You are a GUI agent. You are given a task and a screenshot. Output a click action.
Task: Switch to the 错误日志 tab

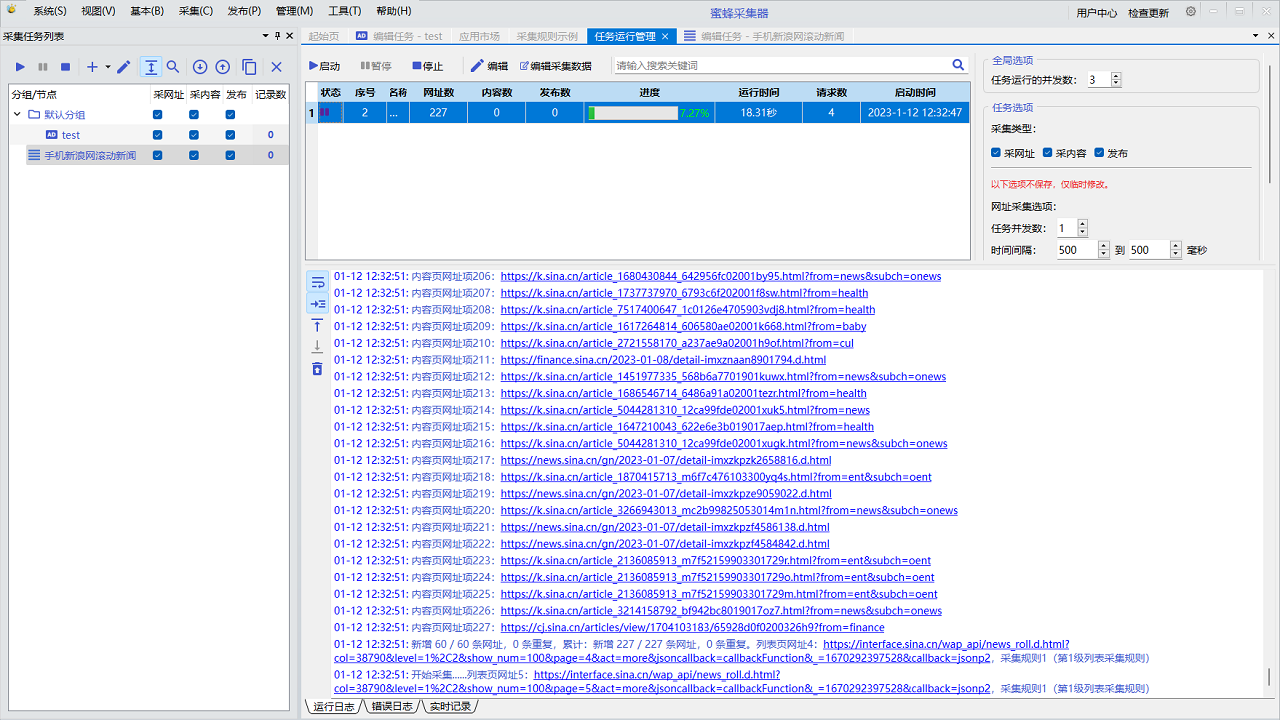point(391,707)
